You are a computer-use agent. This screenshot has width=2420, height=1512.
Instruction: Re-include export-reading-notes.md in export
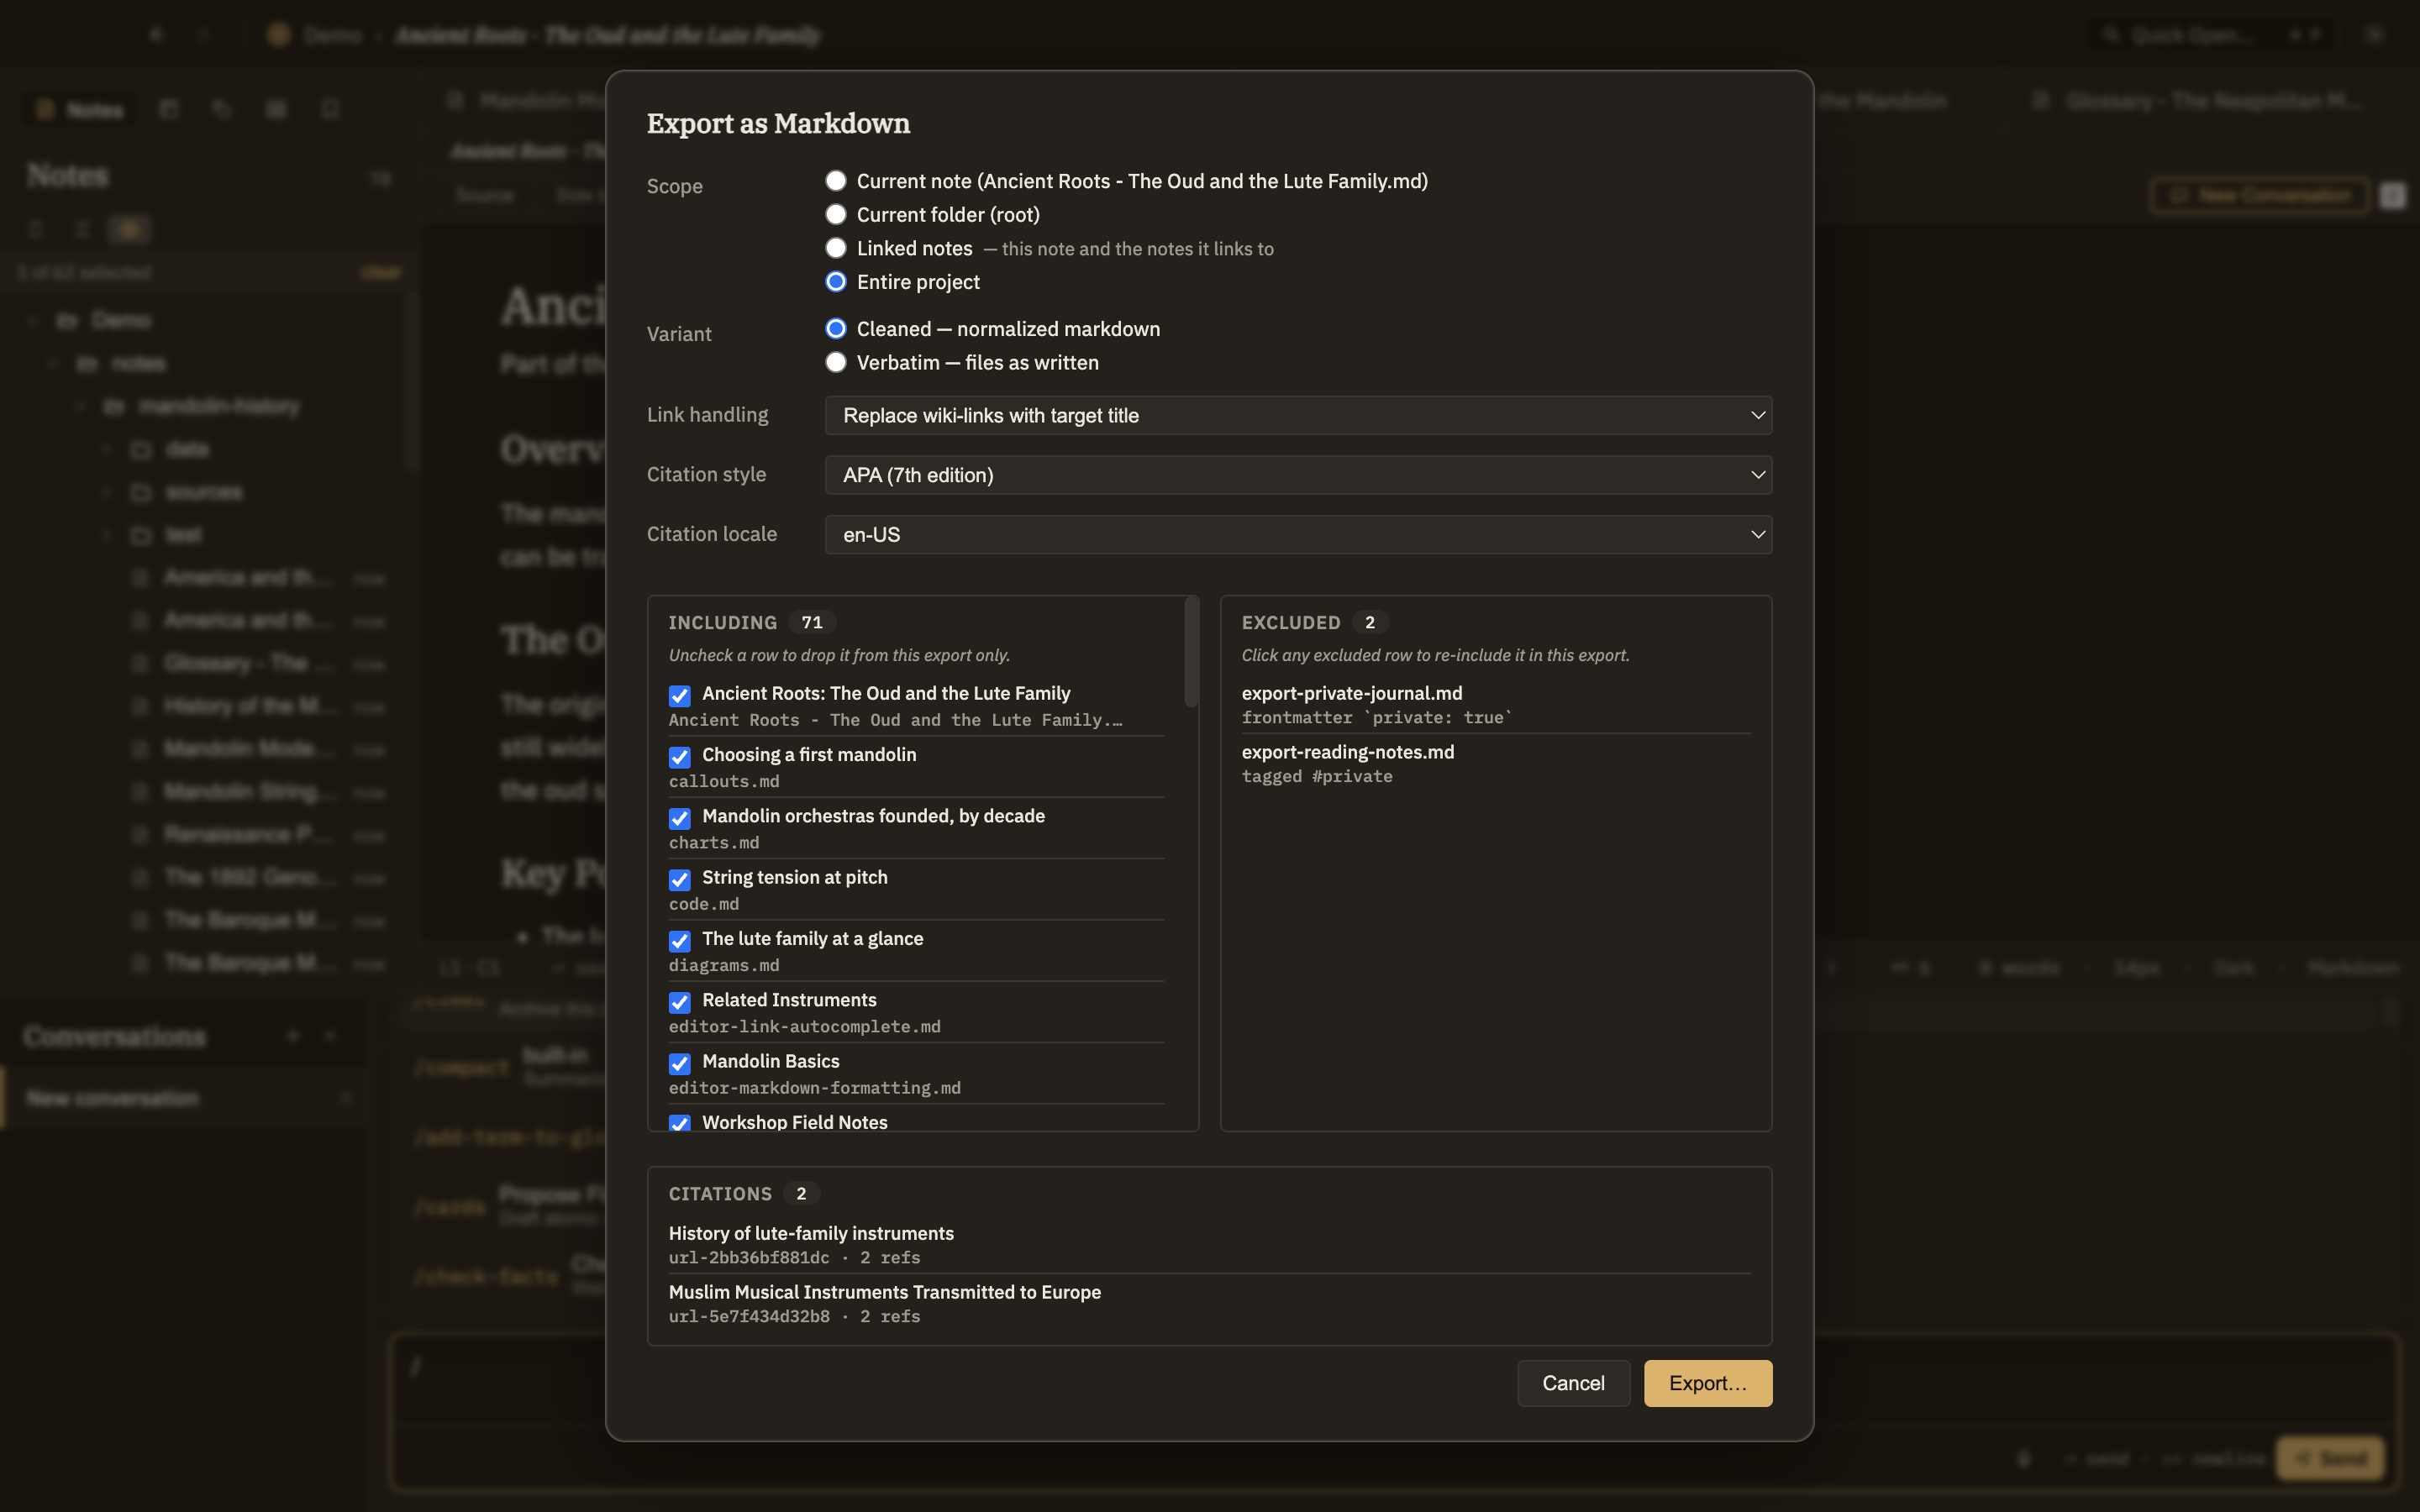(x=1495, y=764)
